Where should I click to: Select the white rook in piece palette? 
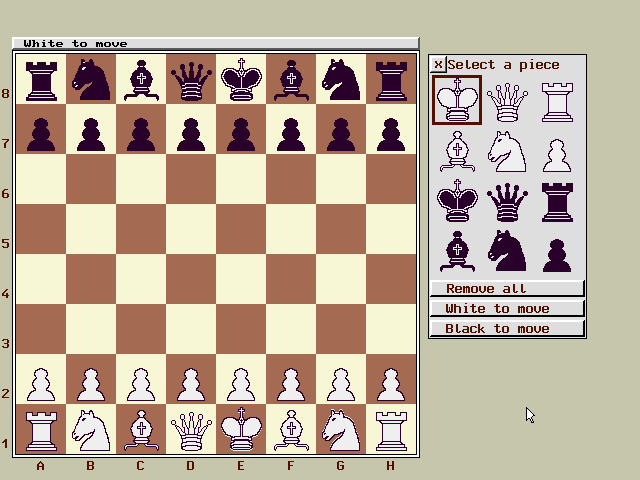[x=558, y=102]
